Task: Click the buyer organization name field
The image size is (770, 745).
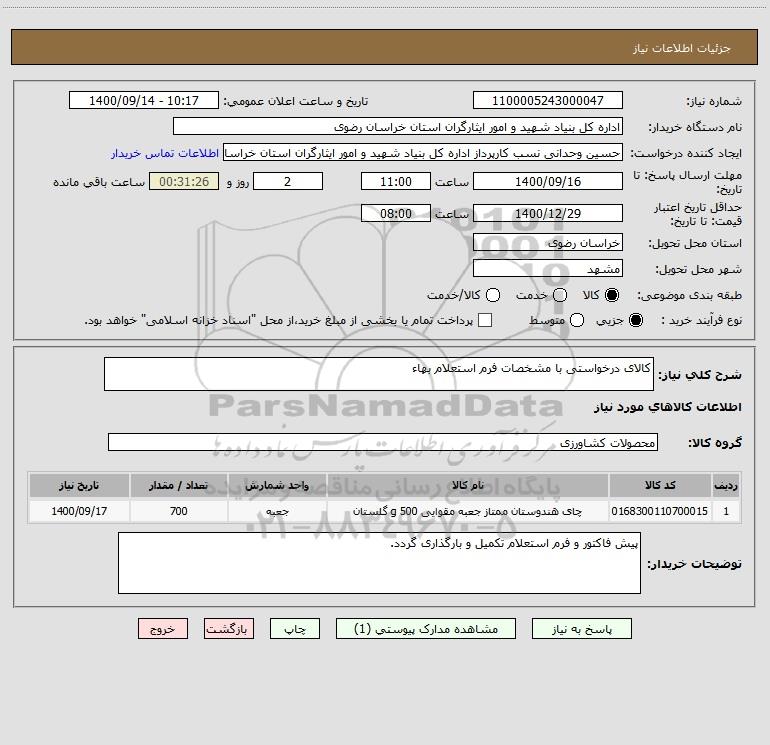Action: point(398,126)
